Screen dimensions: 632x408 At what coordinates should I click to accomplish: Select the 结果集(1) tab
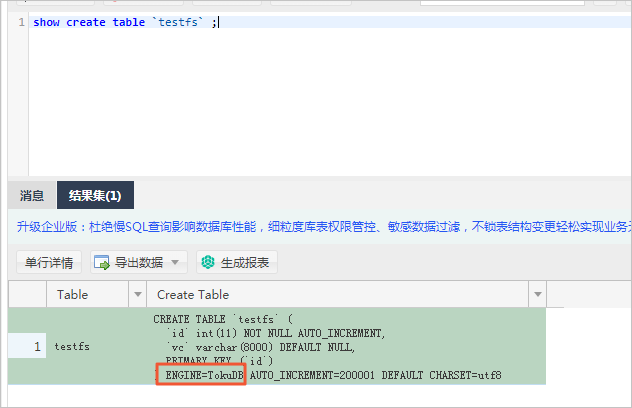[x=95, y=196]
